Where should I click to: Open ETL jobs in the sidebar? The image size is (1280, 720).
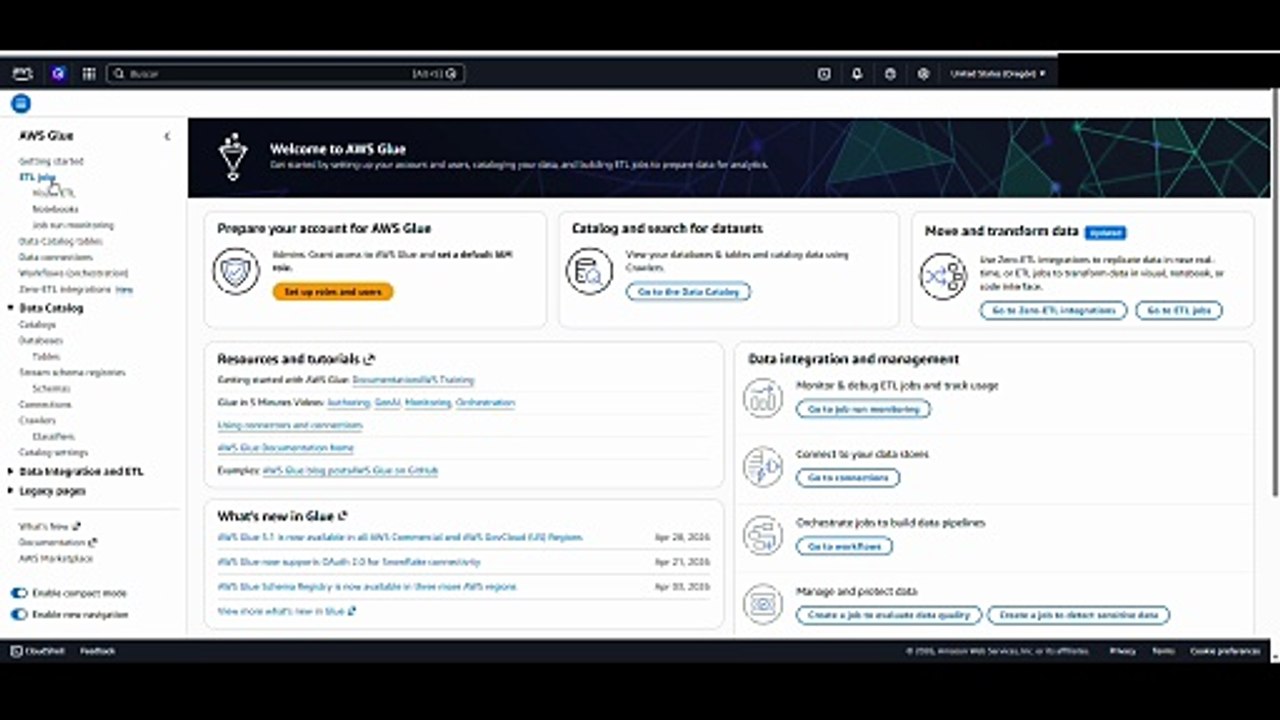38,177
